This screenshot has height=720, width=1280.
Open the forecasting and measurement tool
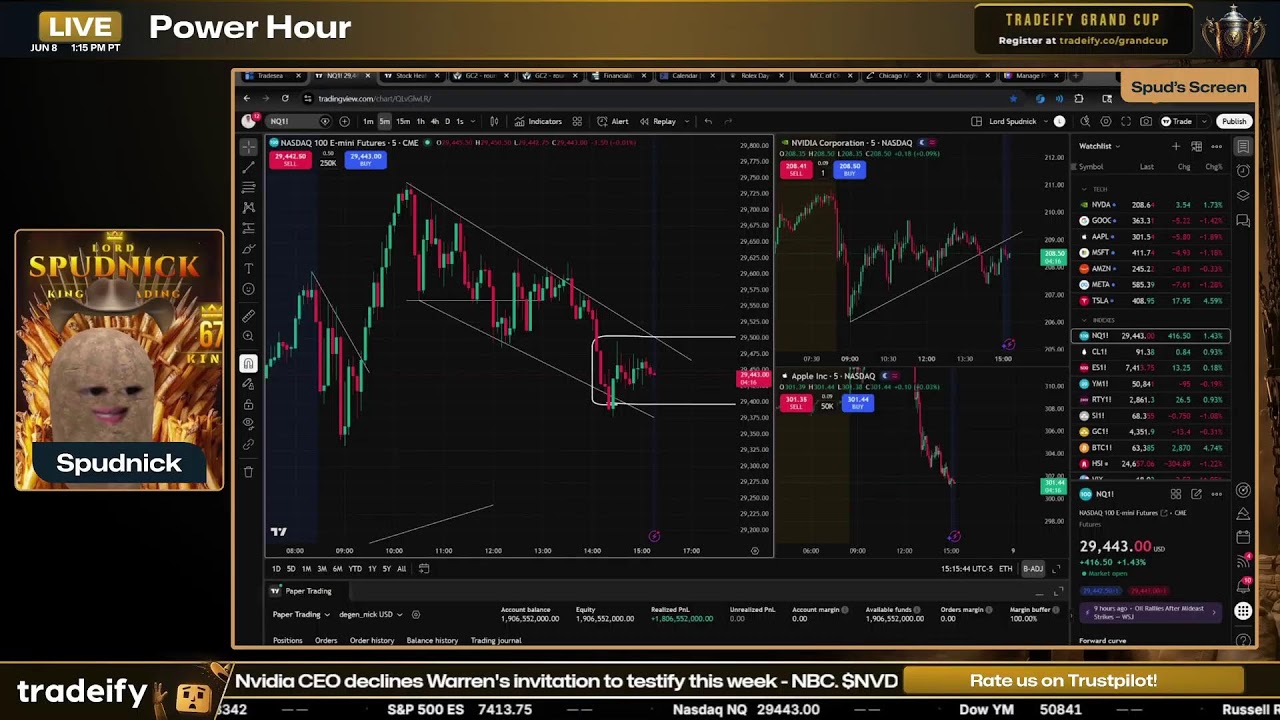click(x=249, y=228)
